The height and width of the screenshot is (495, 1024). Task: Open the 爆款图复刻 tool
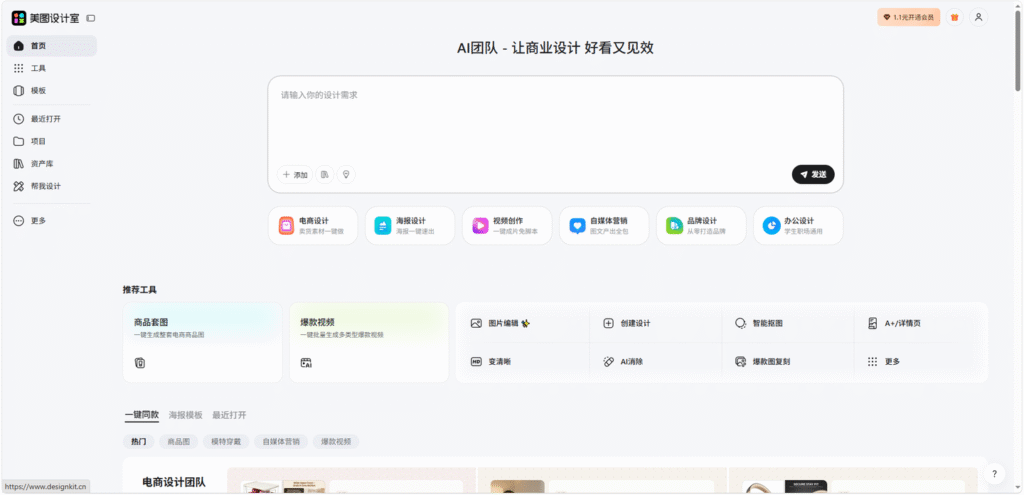pyautogui.click(x=788, y=361)
